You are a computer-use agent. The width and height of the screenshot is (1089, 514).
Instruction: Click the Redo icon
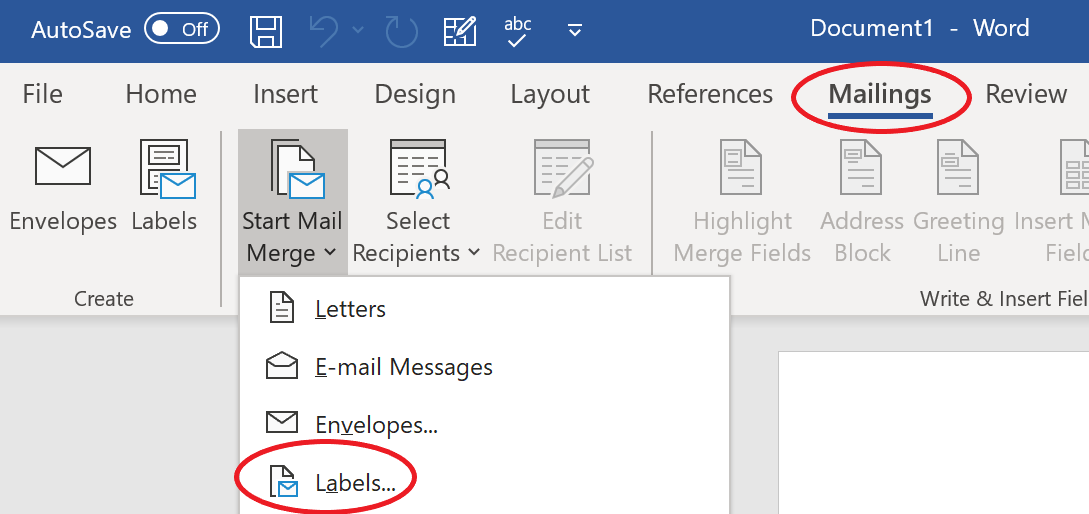pyautogui.click(x=401, y=30)
